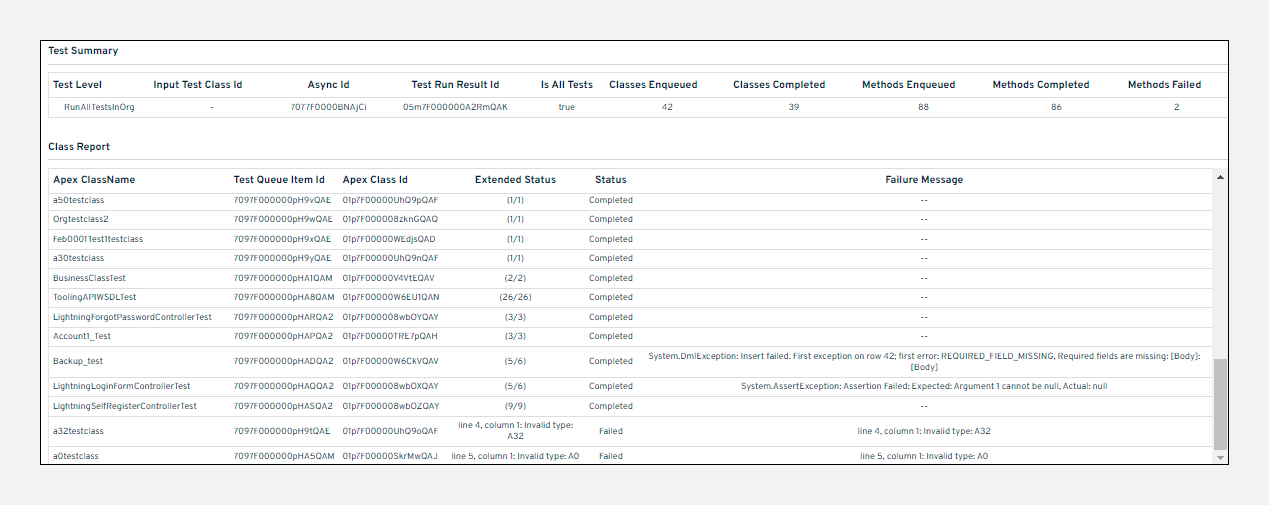
Task: Click the Backup_test DmlException failure message
Action: tap(924, 361)
